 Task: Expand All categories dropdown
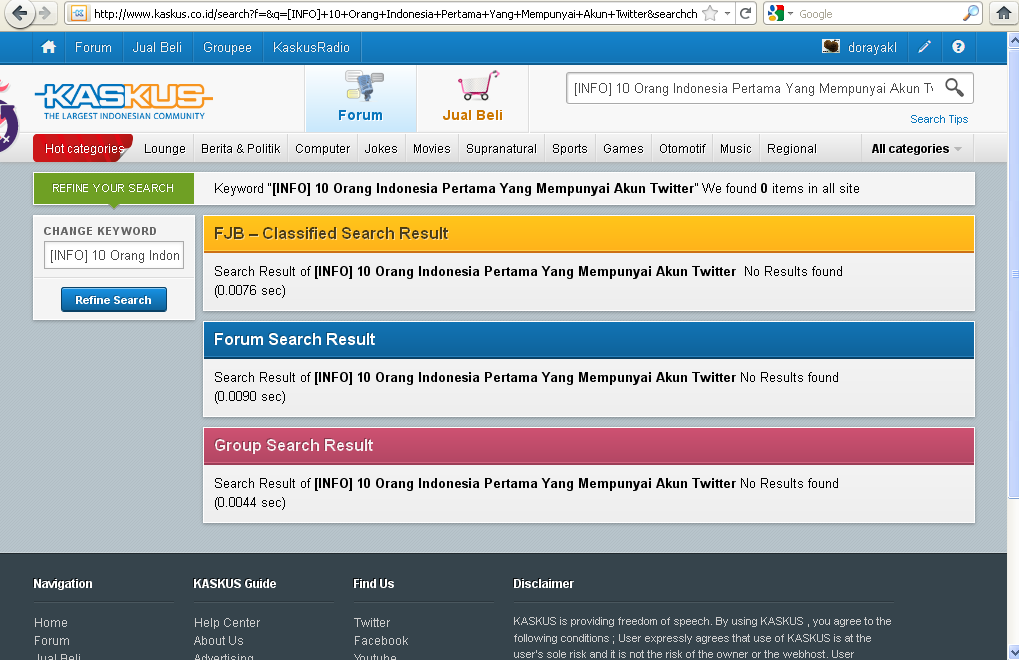(916, 149)
